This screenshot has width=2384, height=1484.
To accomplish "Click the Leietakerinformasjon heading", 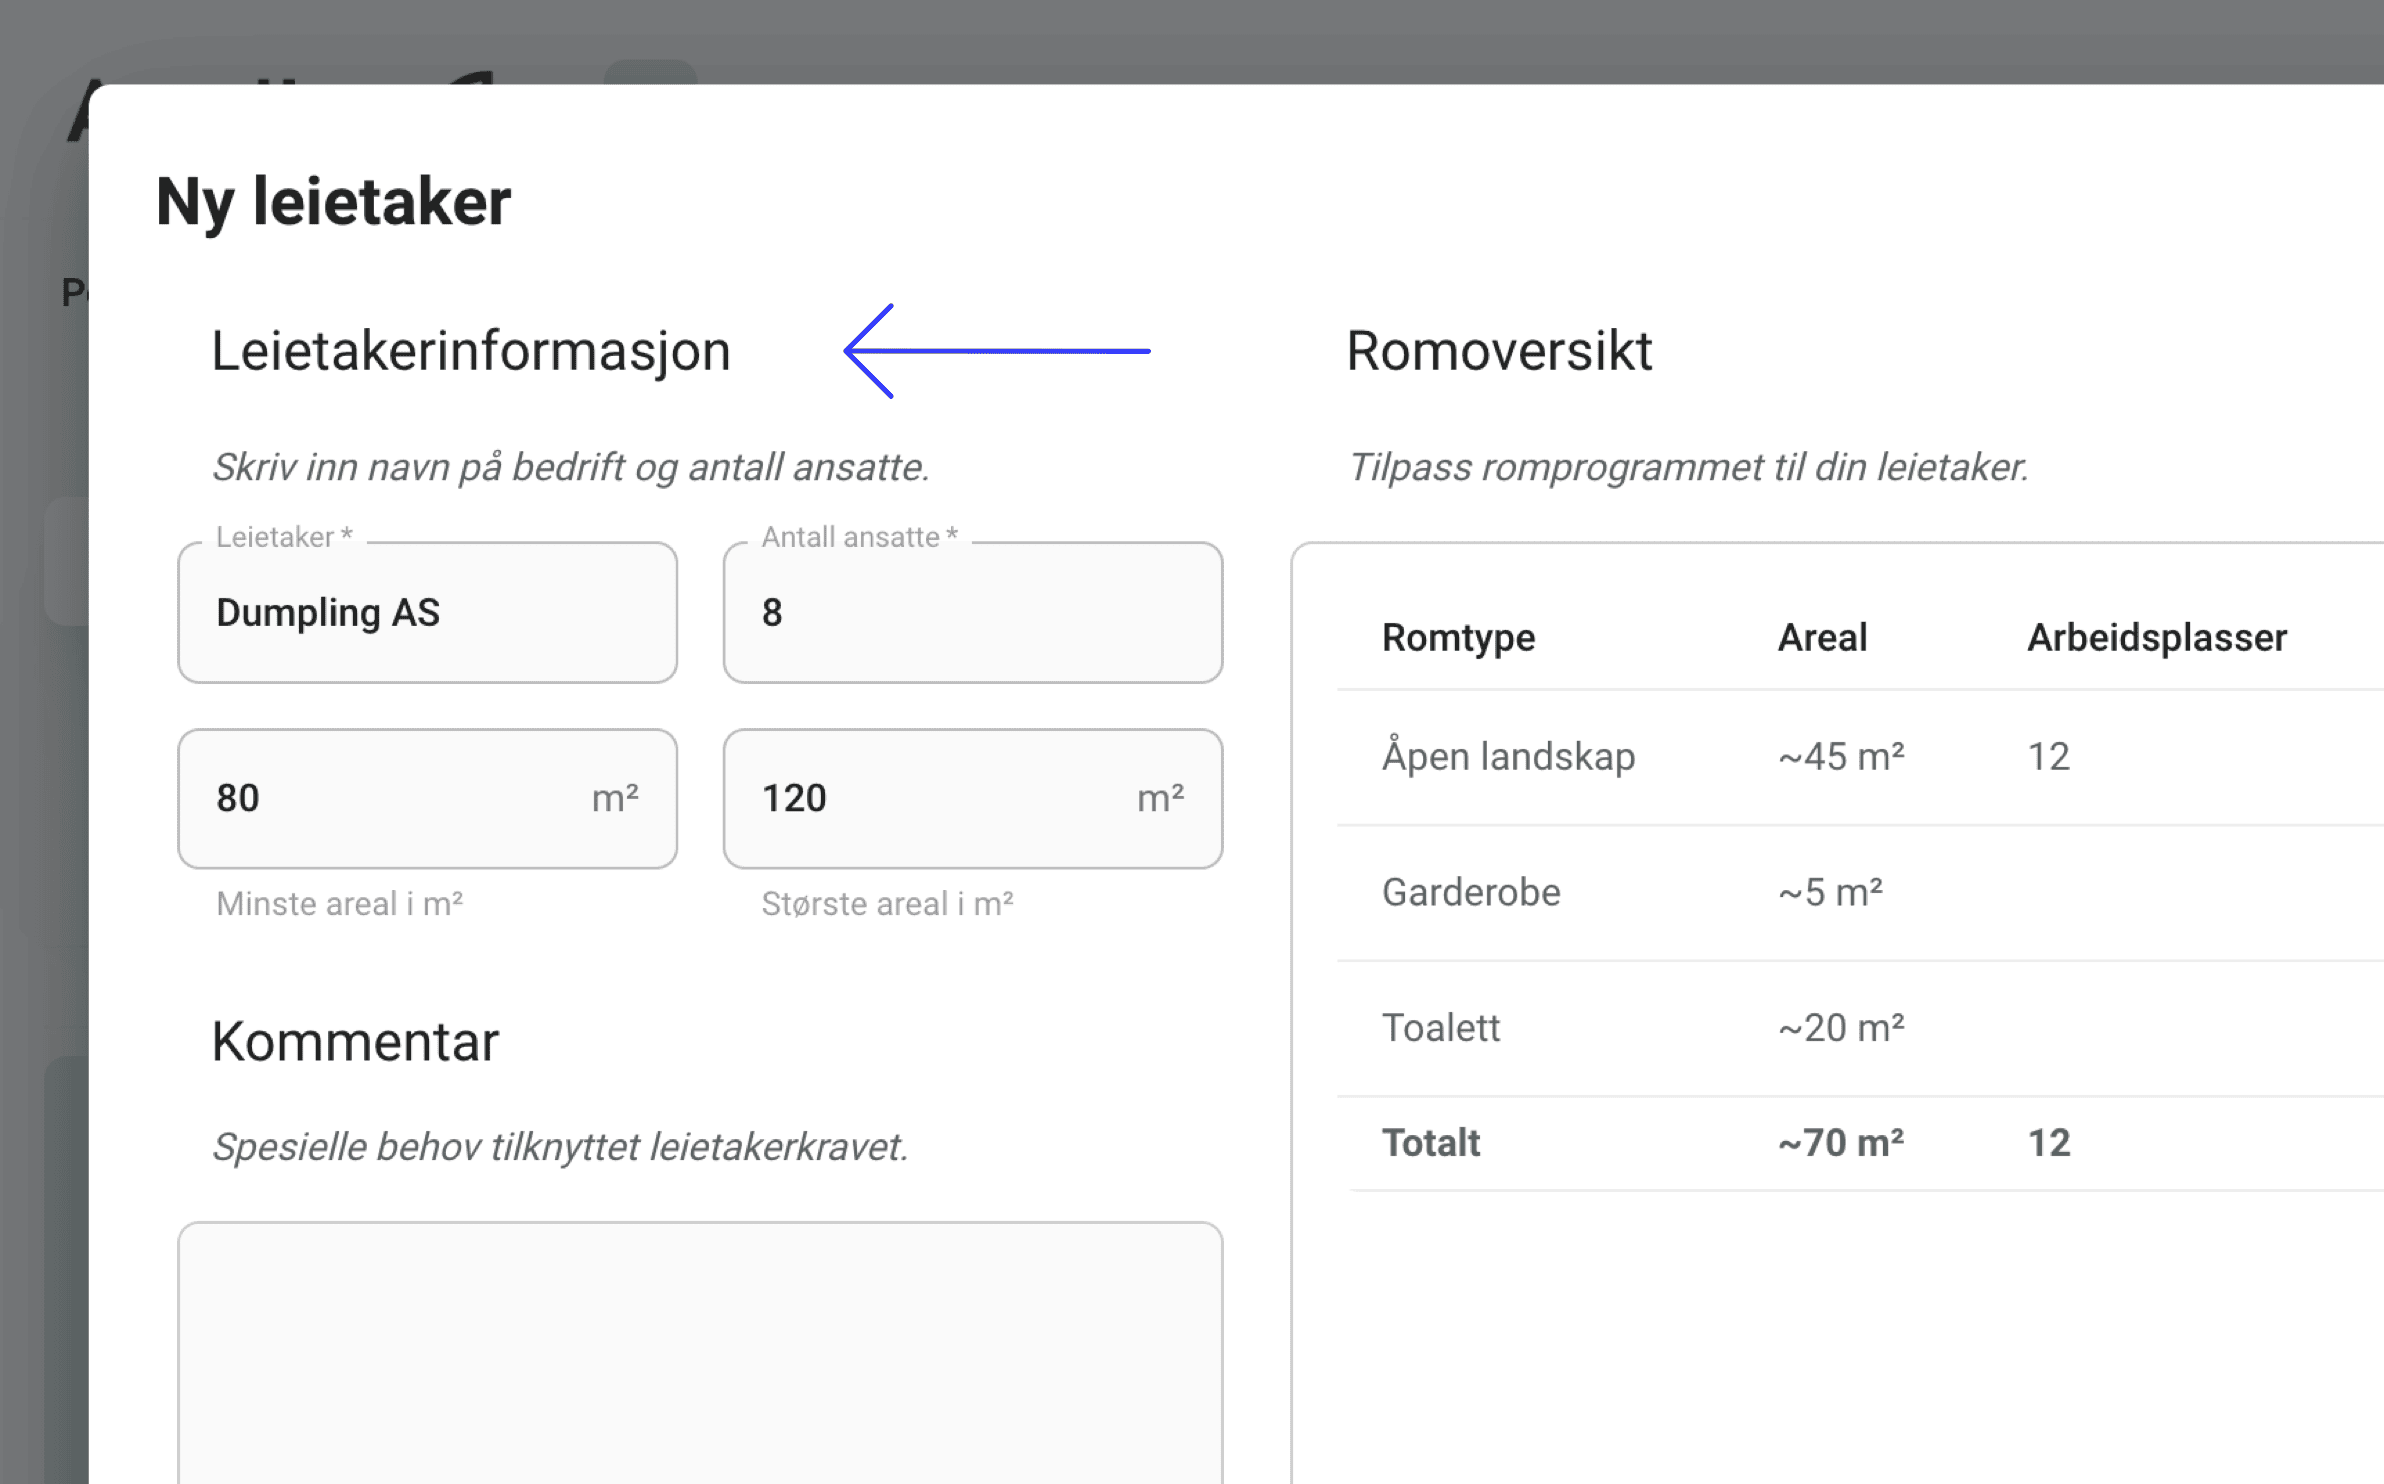I will 471,352.
